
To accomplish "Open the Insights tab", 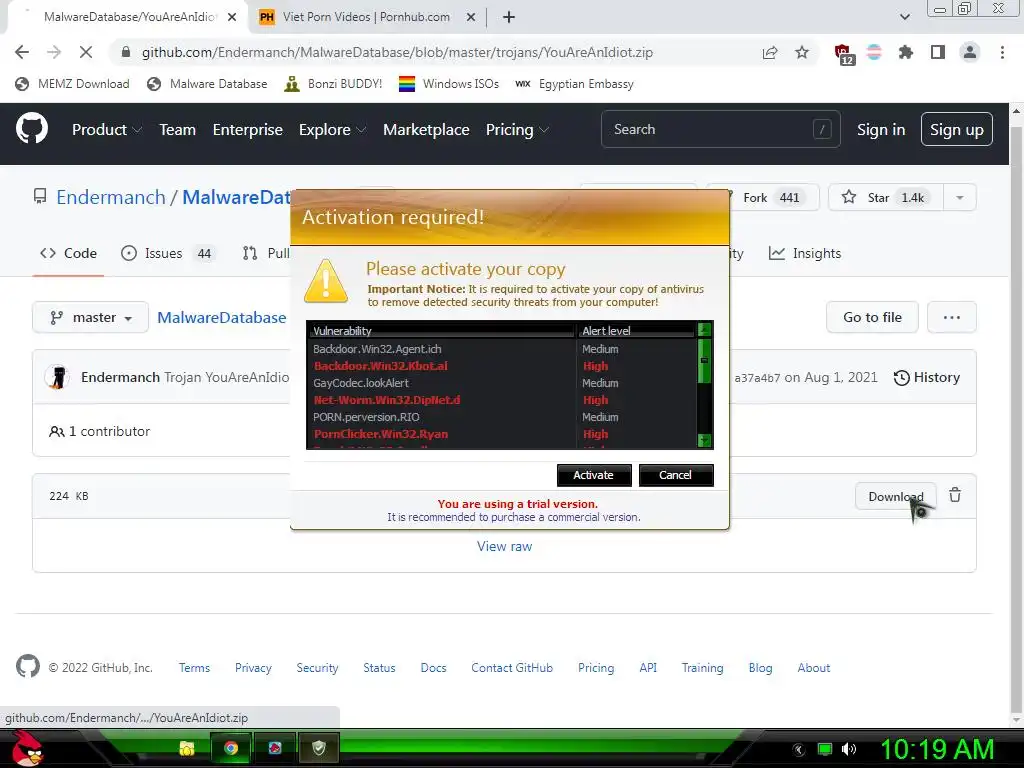I will pos(805,253).
